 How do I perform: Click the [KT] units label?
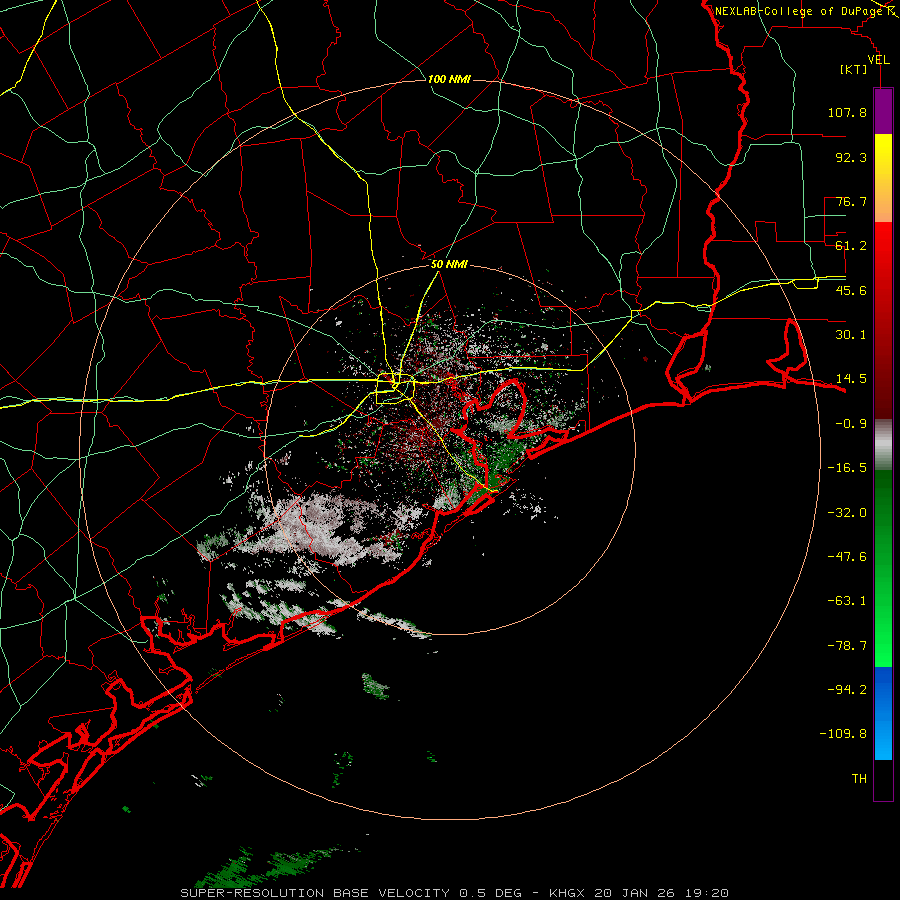(854, 69)
